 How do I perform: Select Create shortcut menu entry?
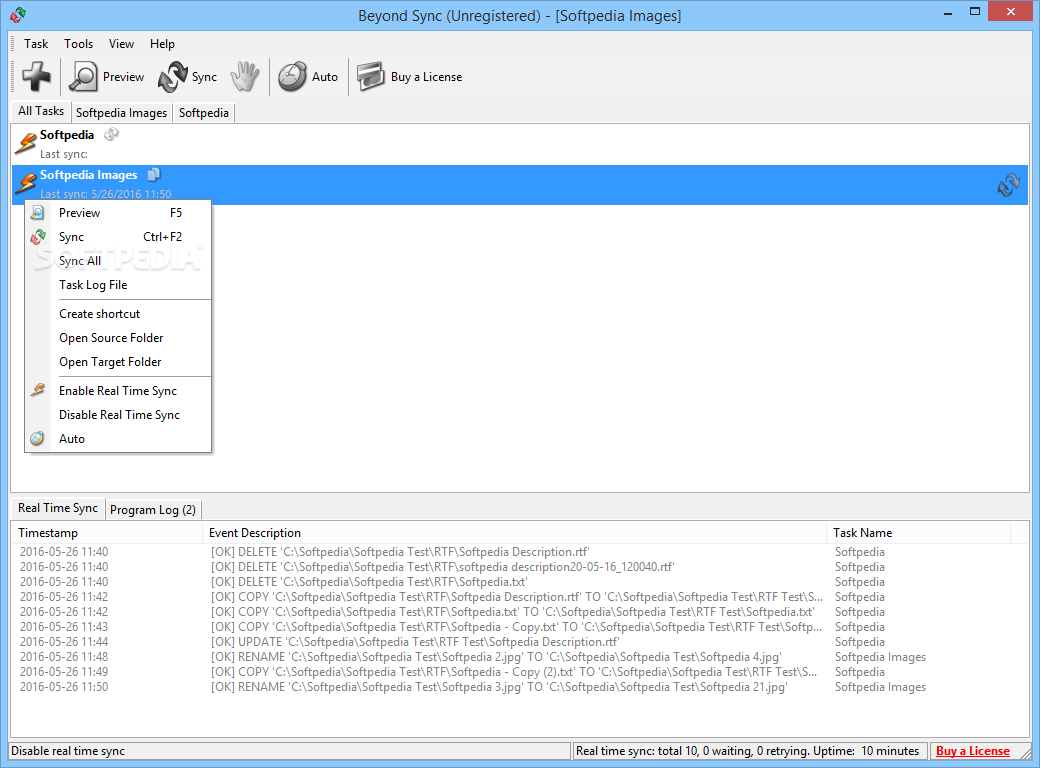click(118, 314)
